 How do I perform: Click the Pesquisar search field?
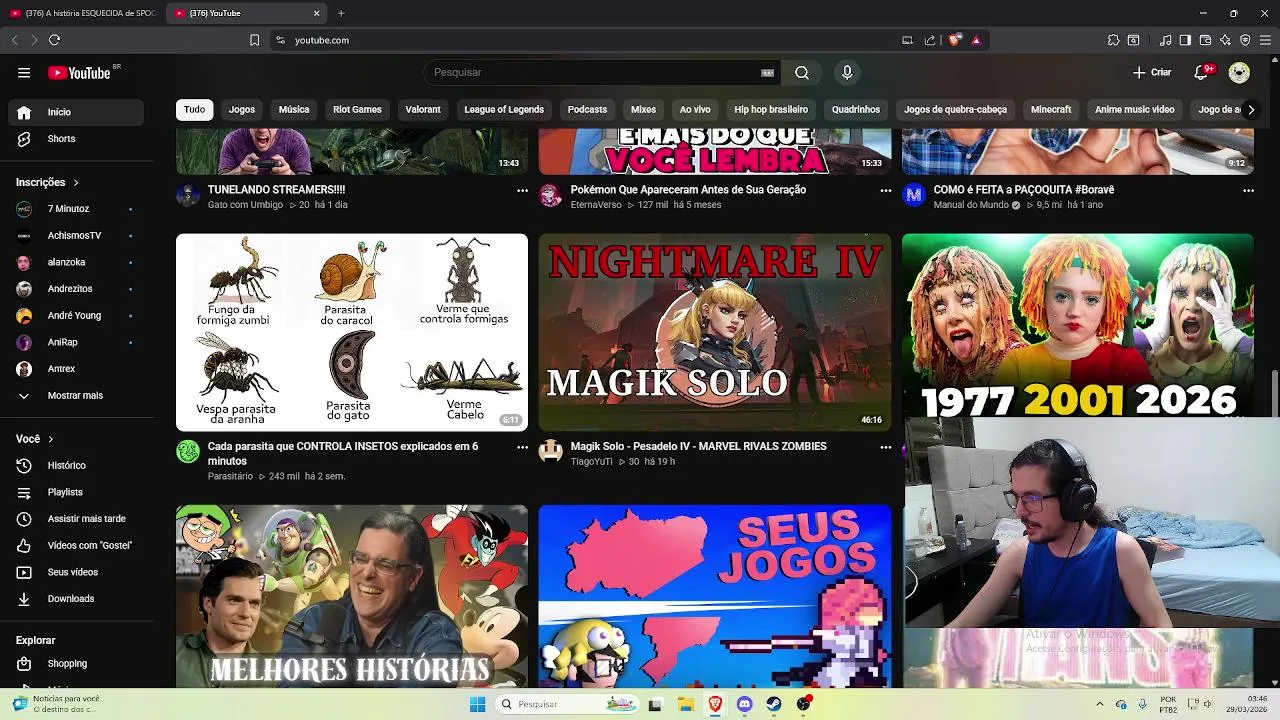coord(603,72)
